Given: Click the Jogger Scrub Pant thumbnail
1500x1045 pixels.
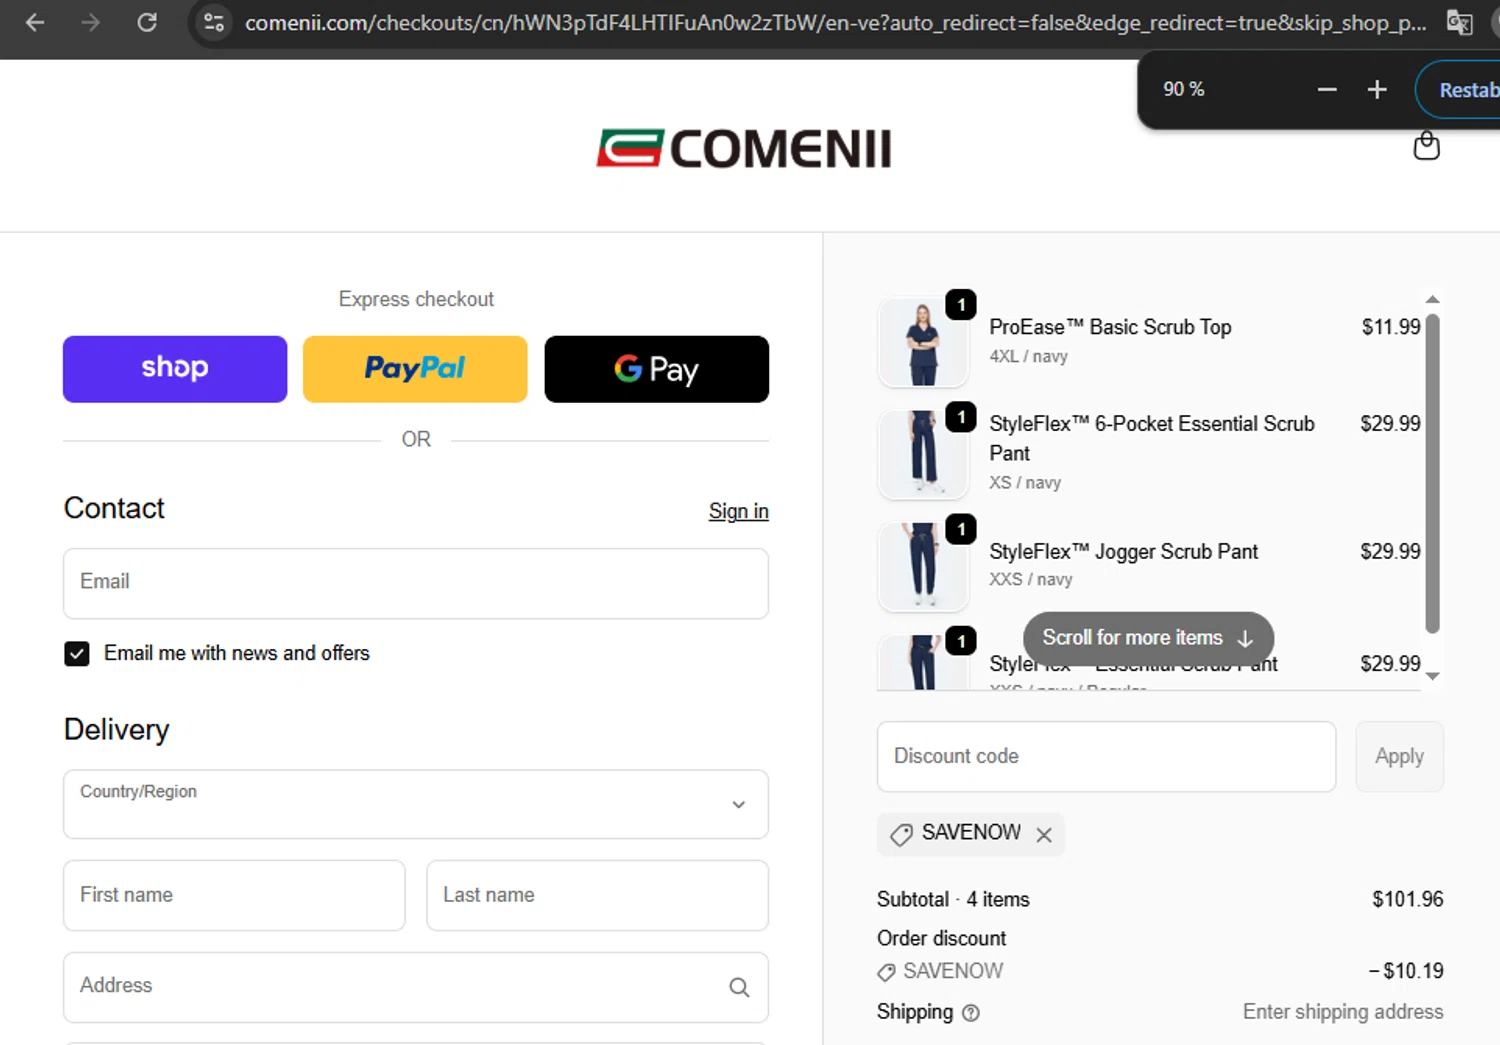Looking at the screenshot, I should [x=923, y=566].
